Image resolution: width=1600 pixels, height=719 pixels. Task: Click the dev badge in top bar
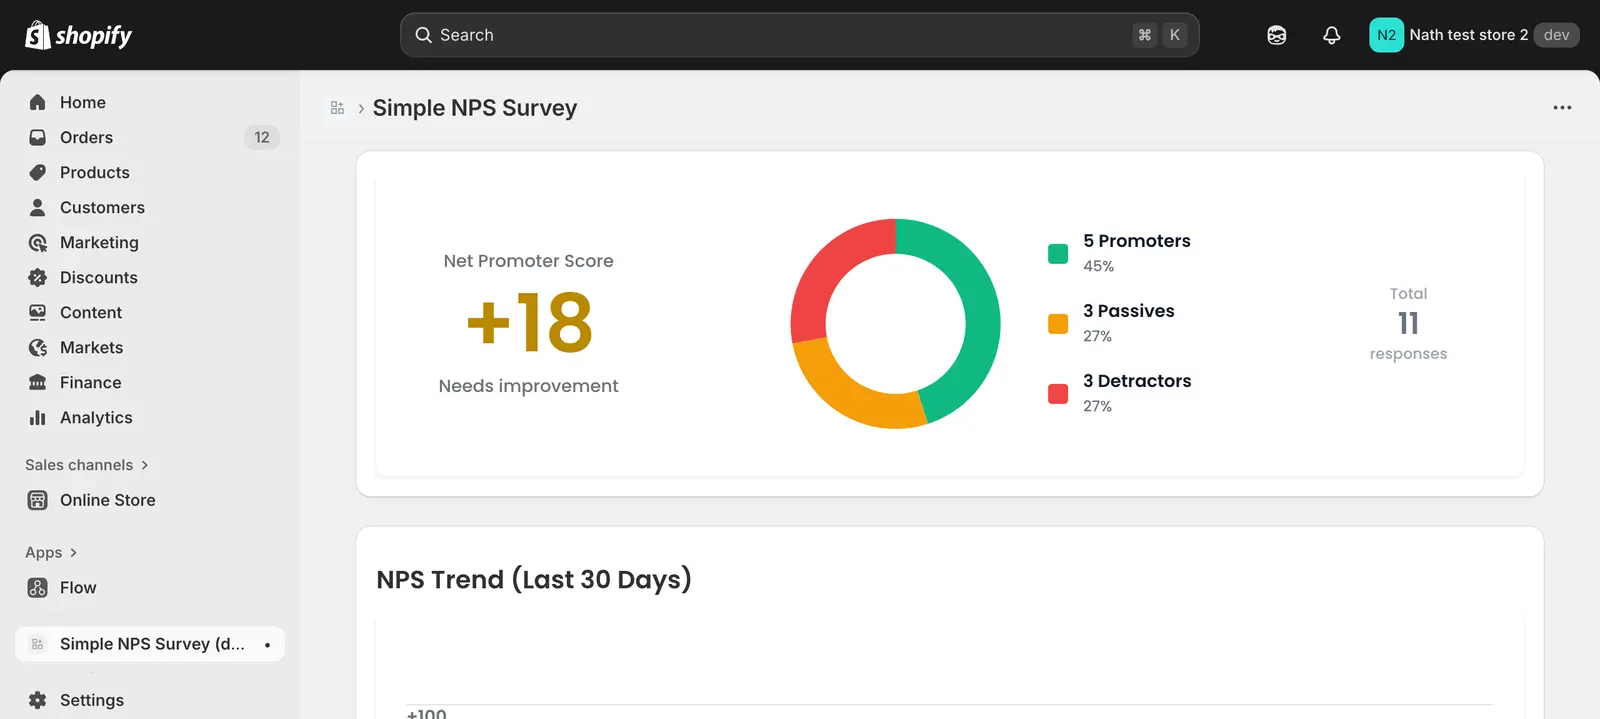coord(1556,35)
